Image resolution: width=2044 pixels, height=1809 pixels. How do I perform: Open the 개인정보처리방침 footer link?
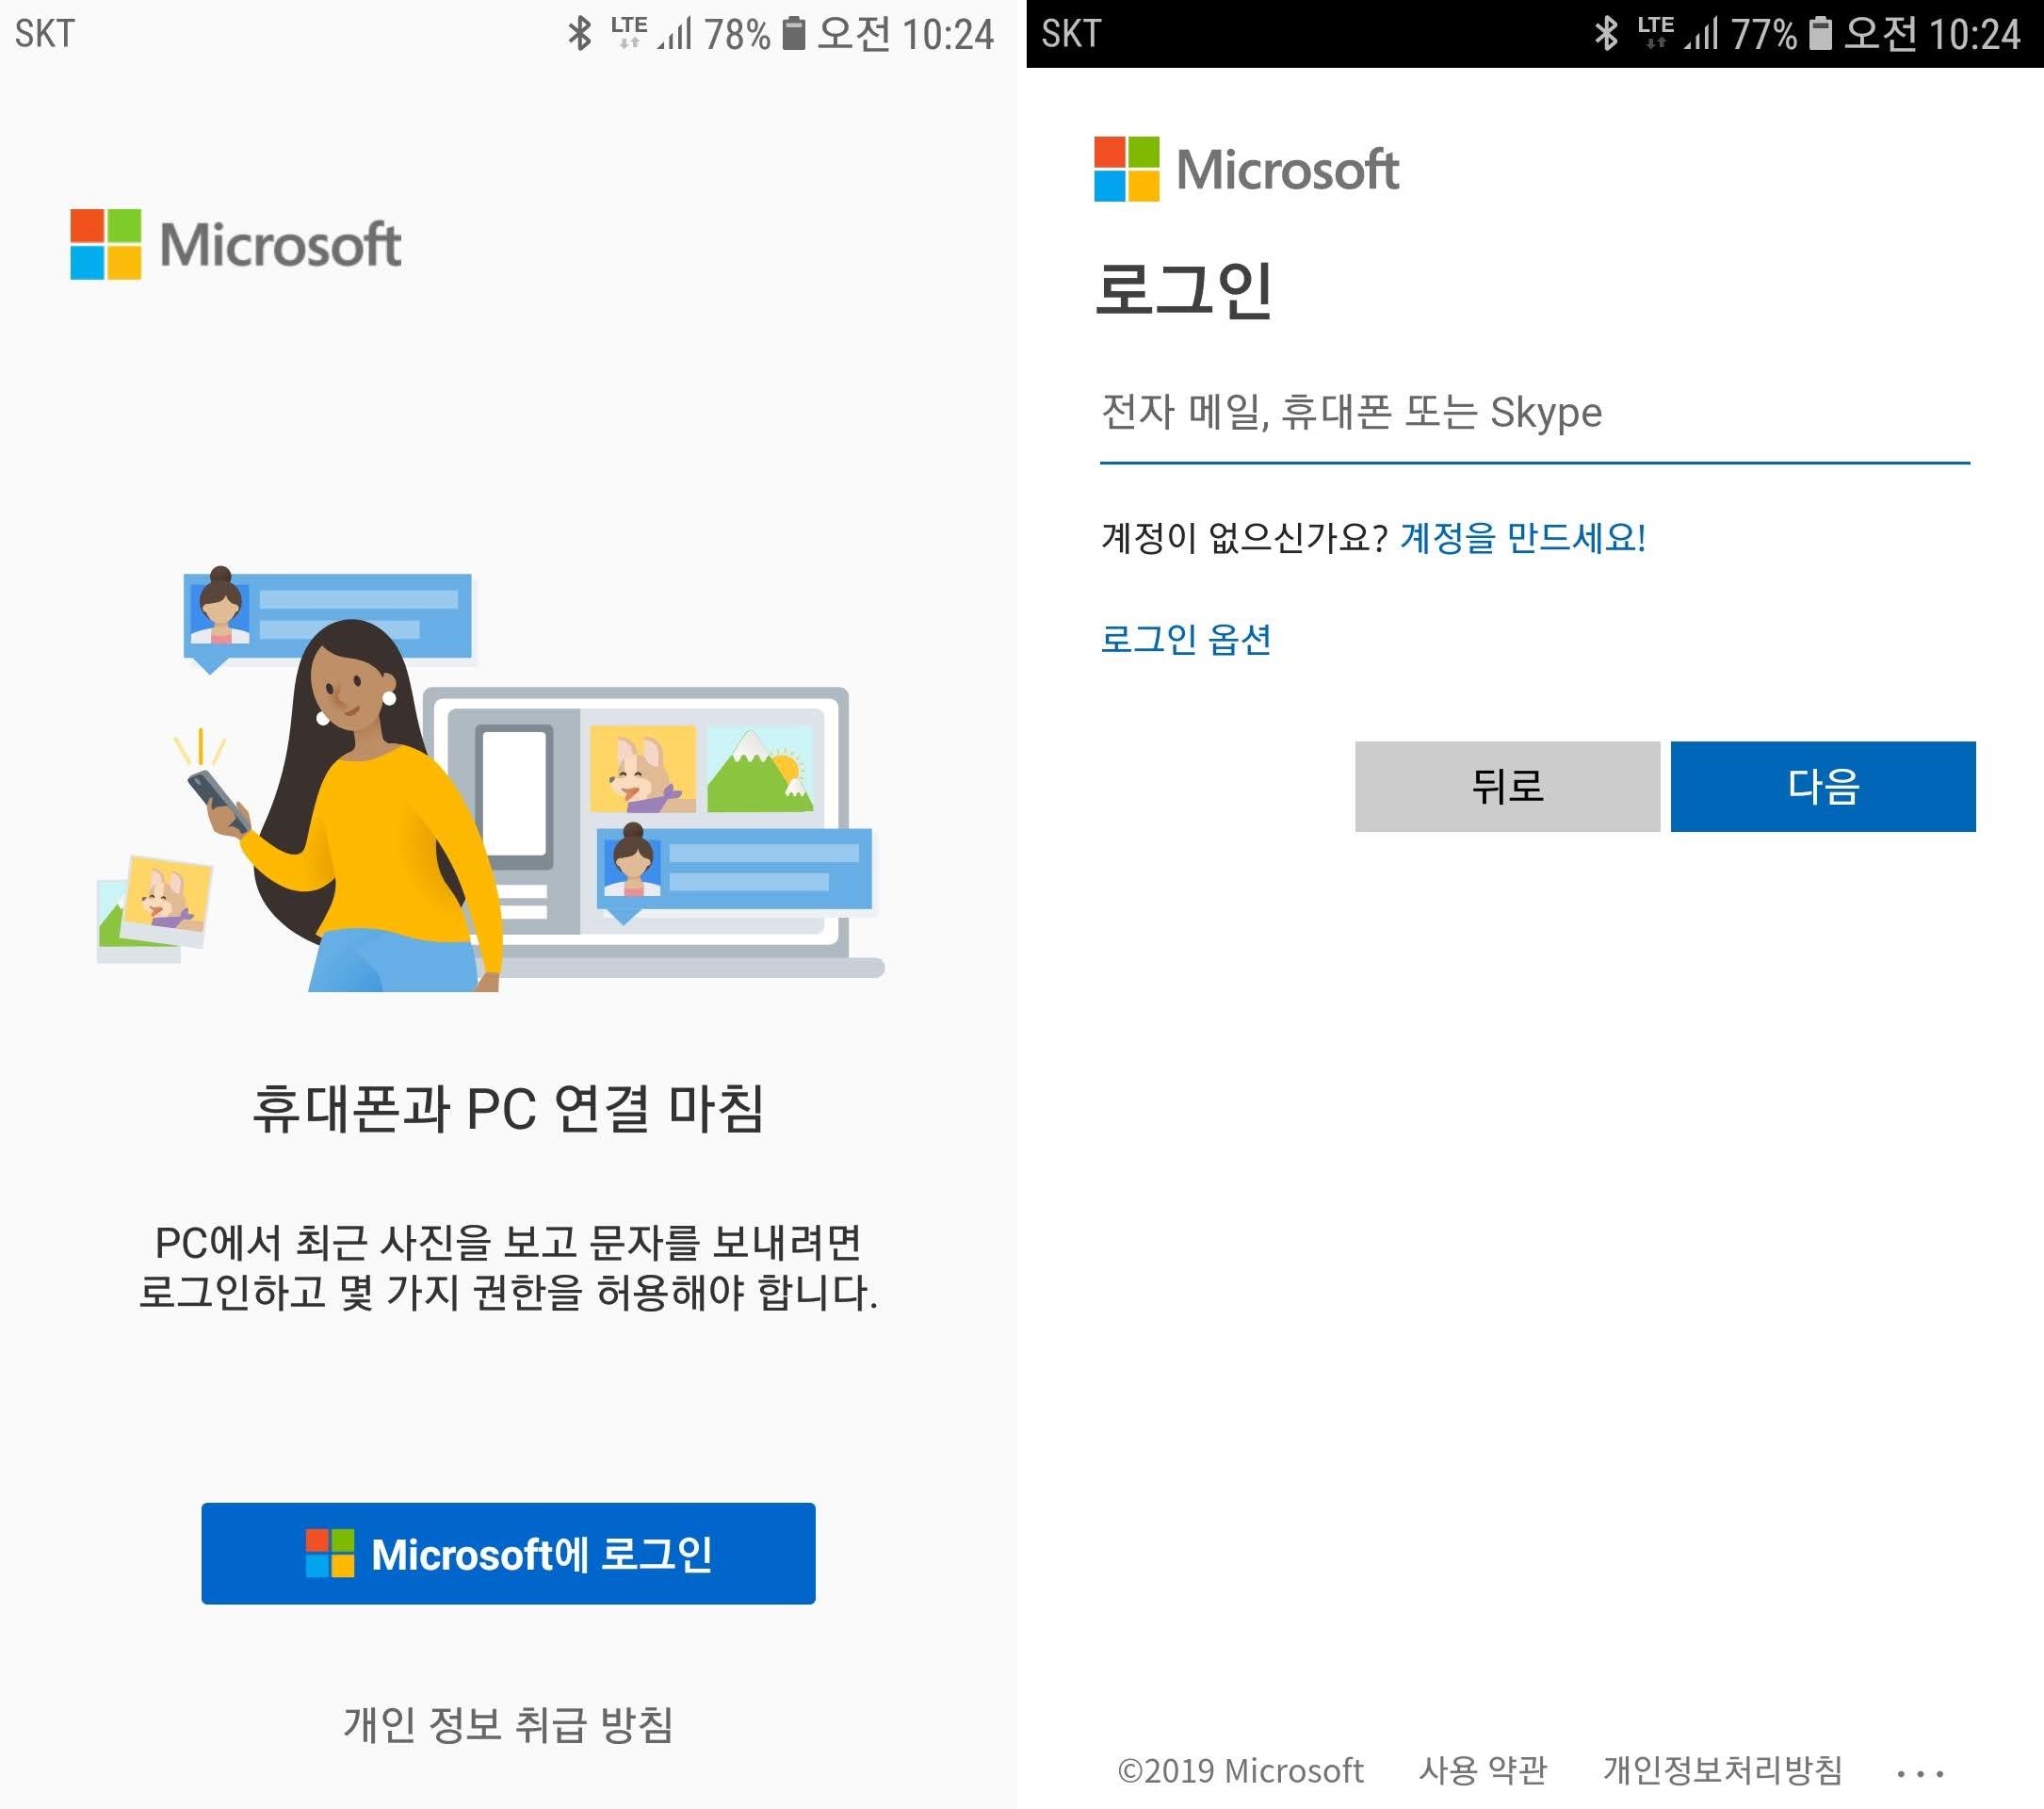click(1722, 1770)
